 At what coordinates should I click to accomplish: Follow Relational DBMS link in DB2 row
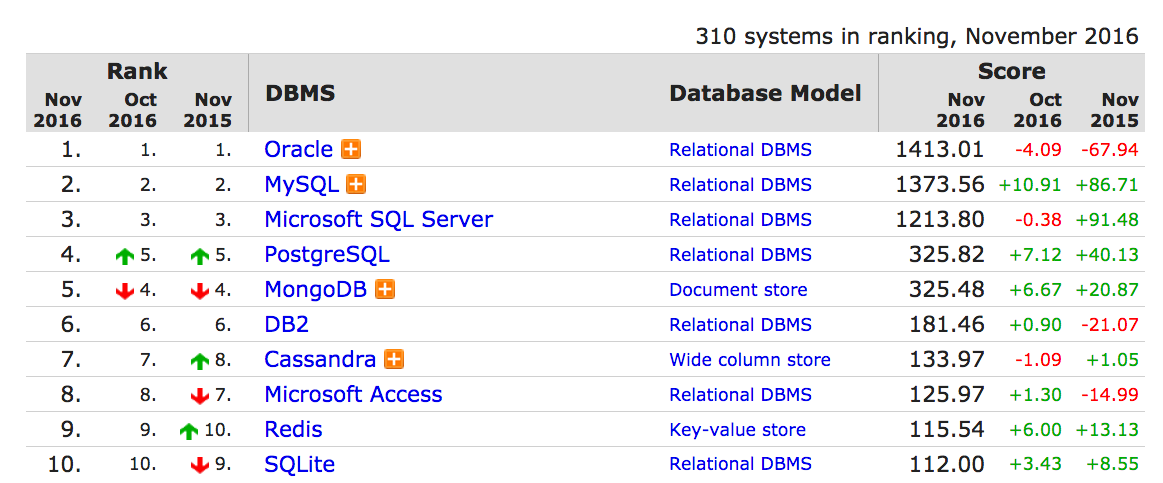coord(740,324)
